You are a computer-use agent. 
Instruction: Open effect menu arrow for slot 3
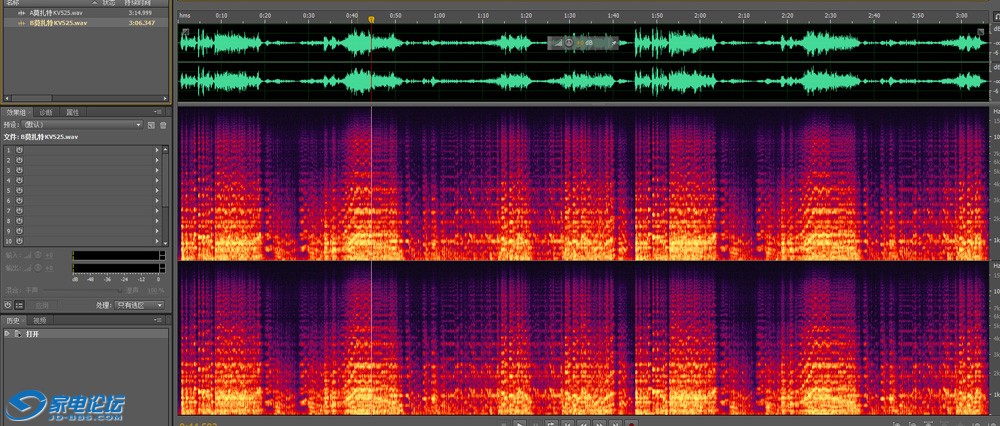tap(157, 170)
